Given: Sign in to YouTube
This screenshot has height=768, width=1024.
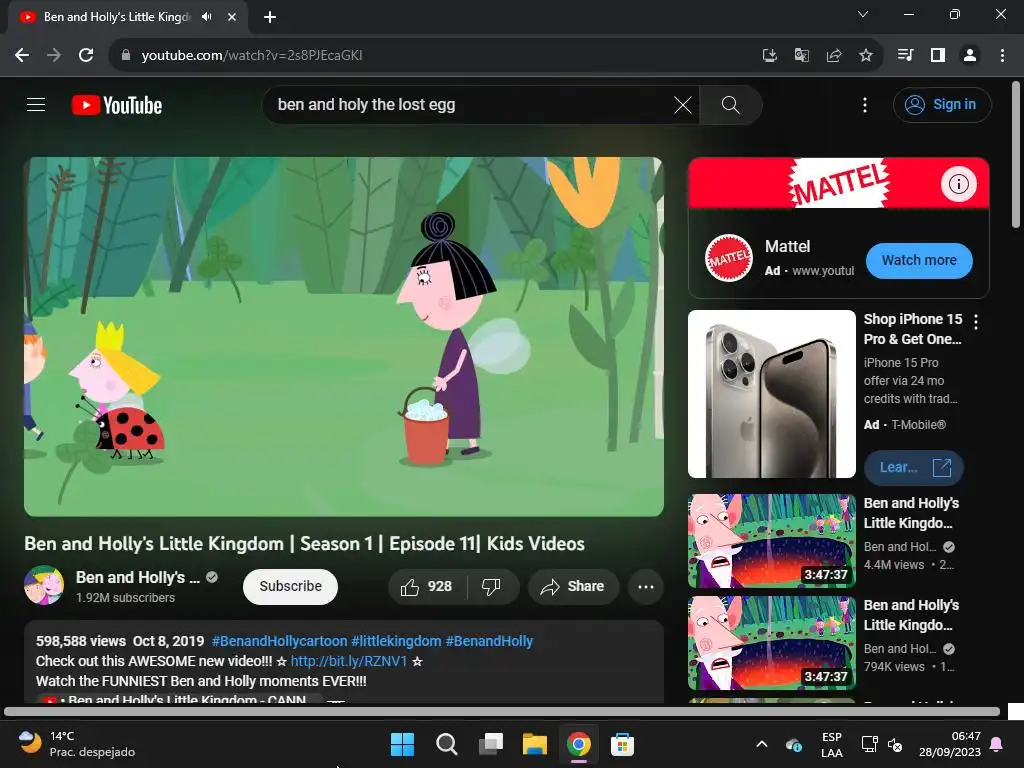Looking at the screenshot, I should pos(942,104).
